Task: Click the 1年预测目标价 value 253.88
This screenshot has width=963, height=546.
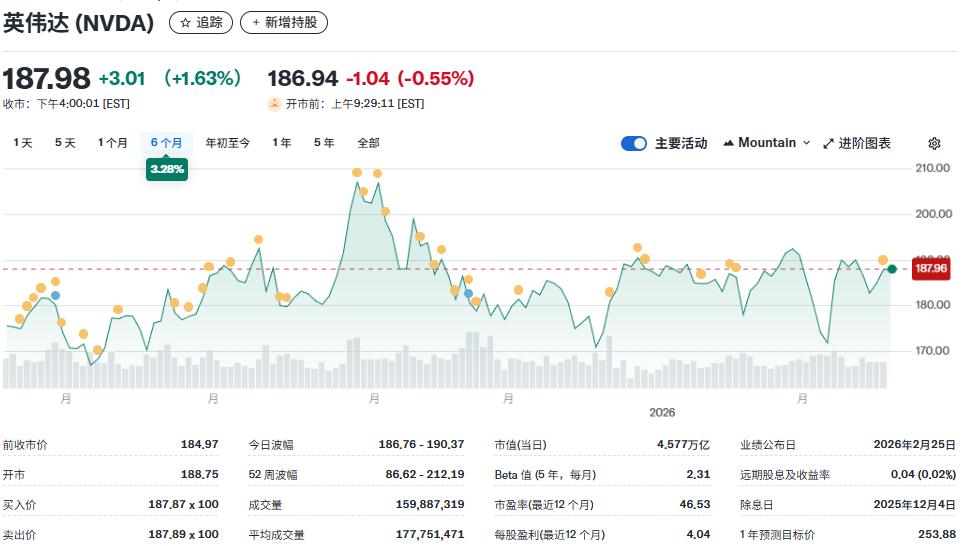Action: (x=937, y=534)
